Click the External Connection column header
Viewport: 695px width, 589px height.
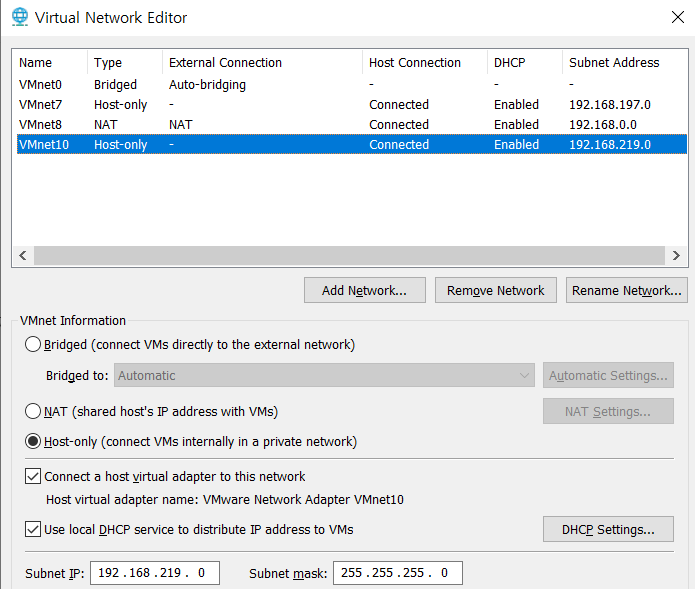(x=262, y=62)
